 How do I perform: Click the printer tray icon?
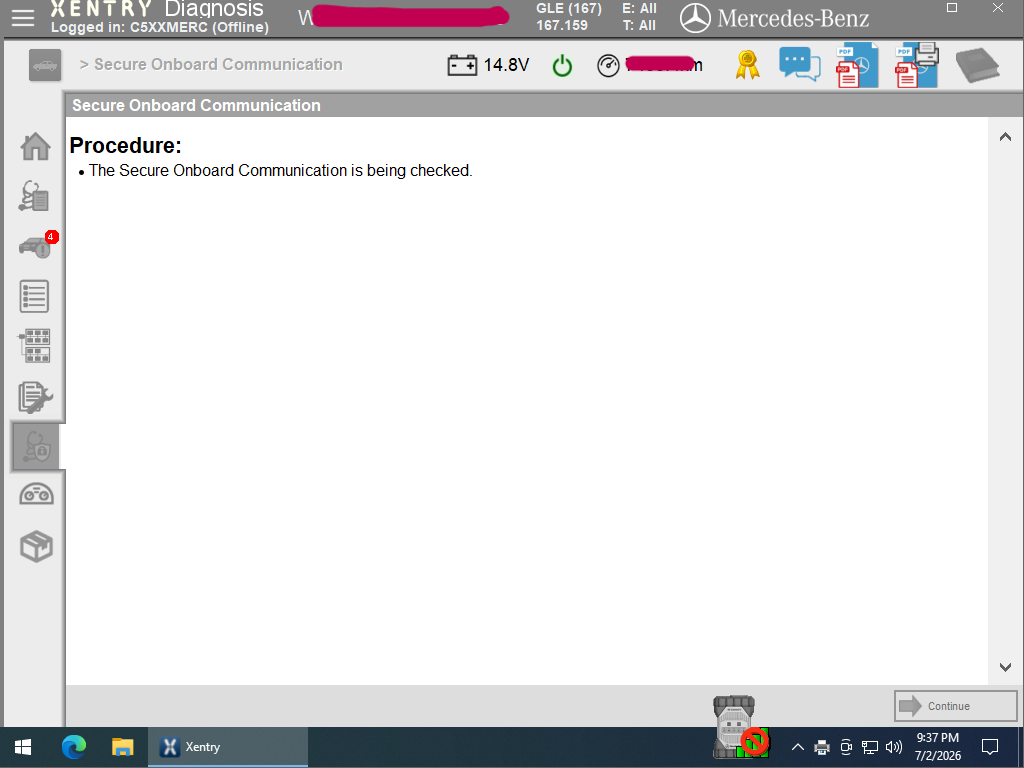pyautogui.click(x=822, y=747)
